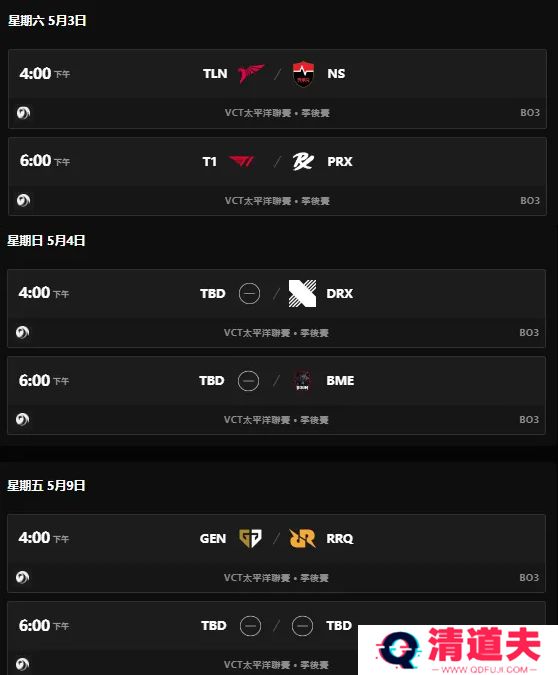
Task: Click VCT Pacific league icon under TLN match
Action: [23, 113]
